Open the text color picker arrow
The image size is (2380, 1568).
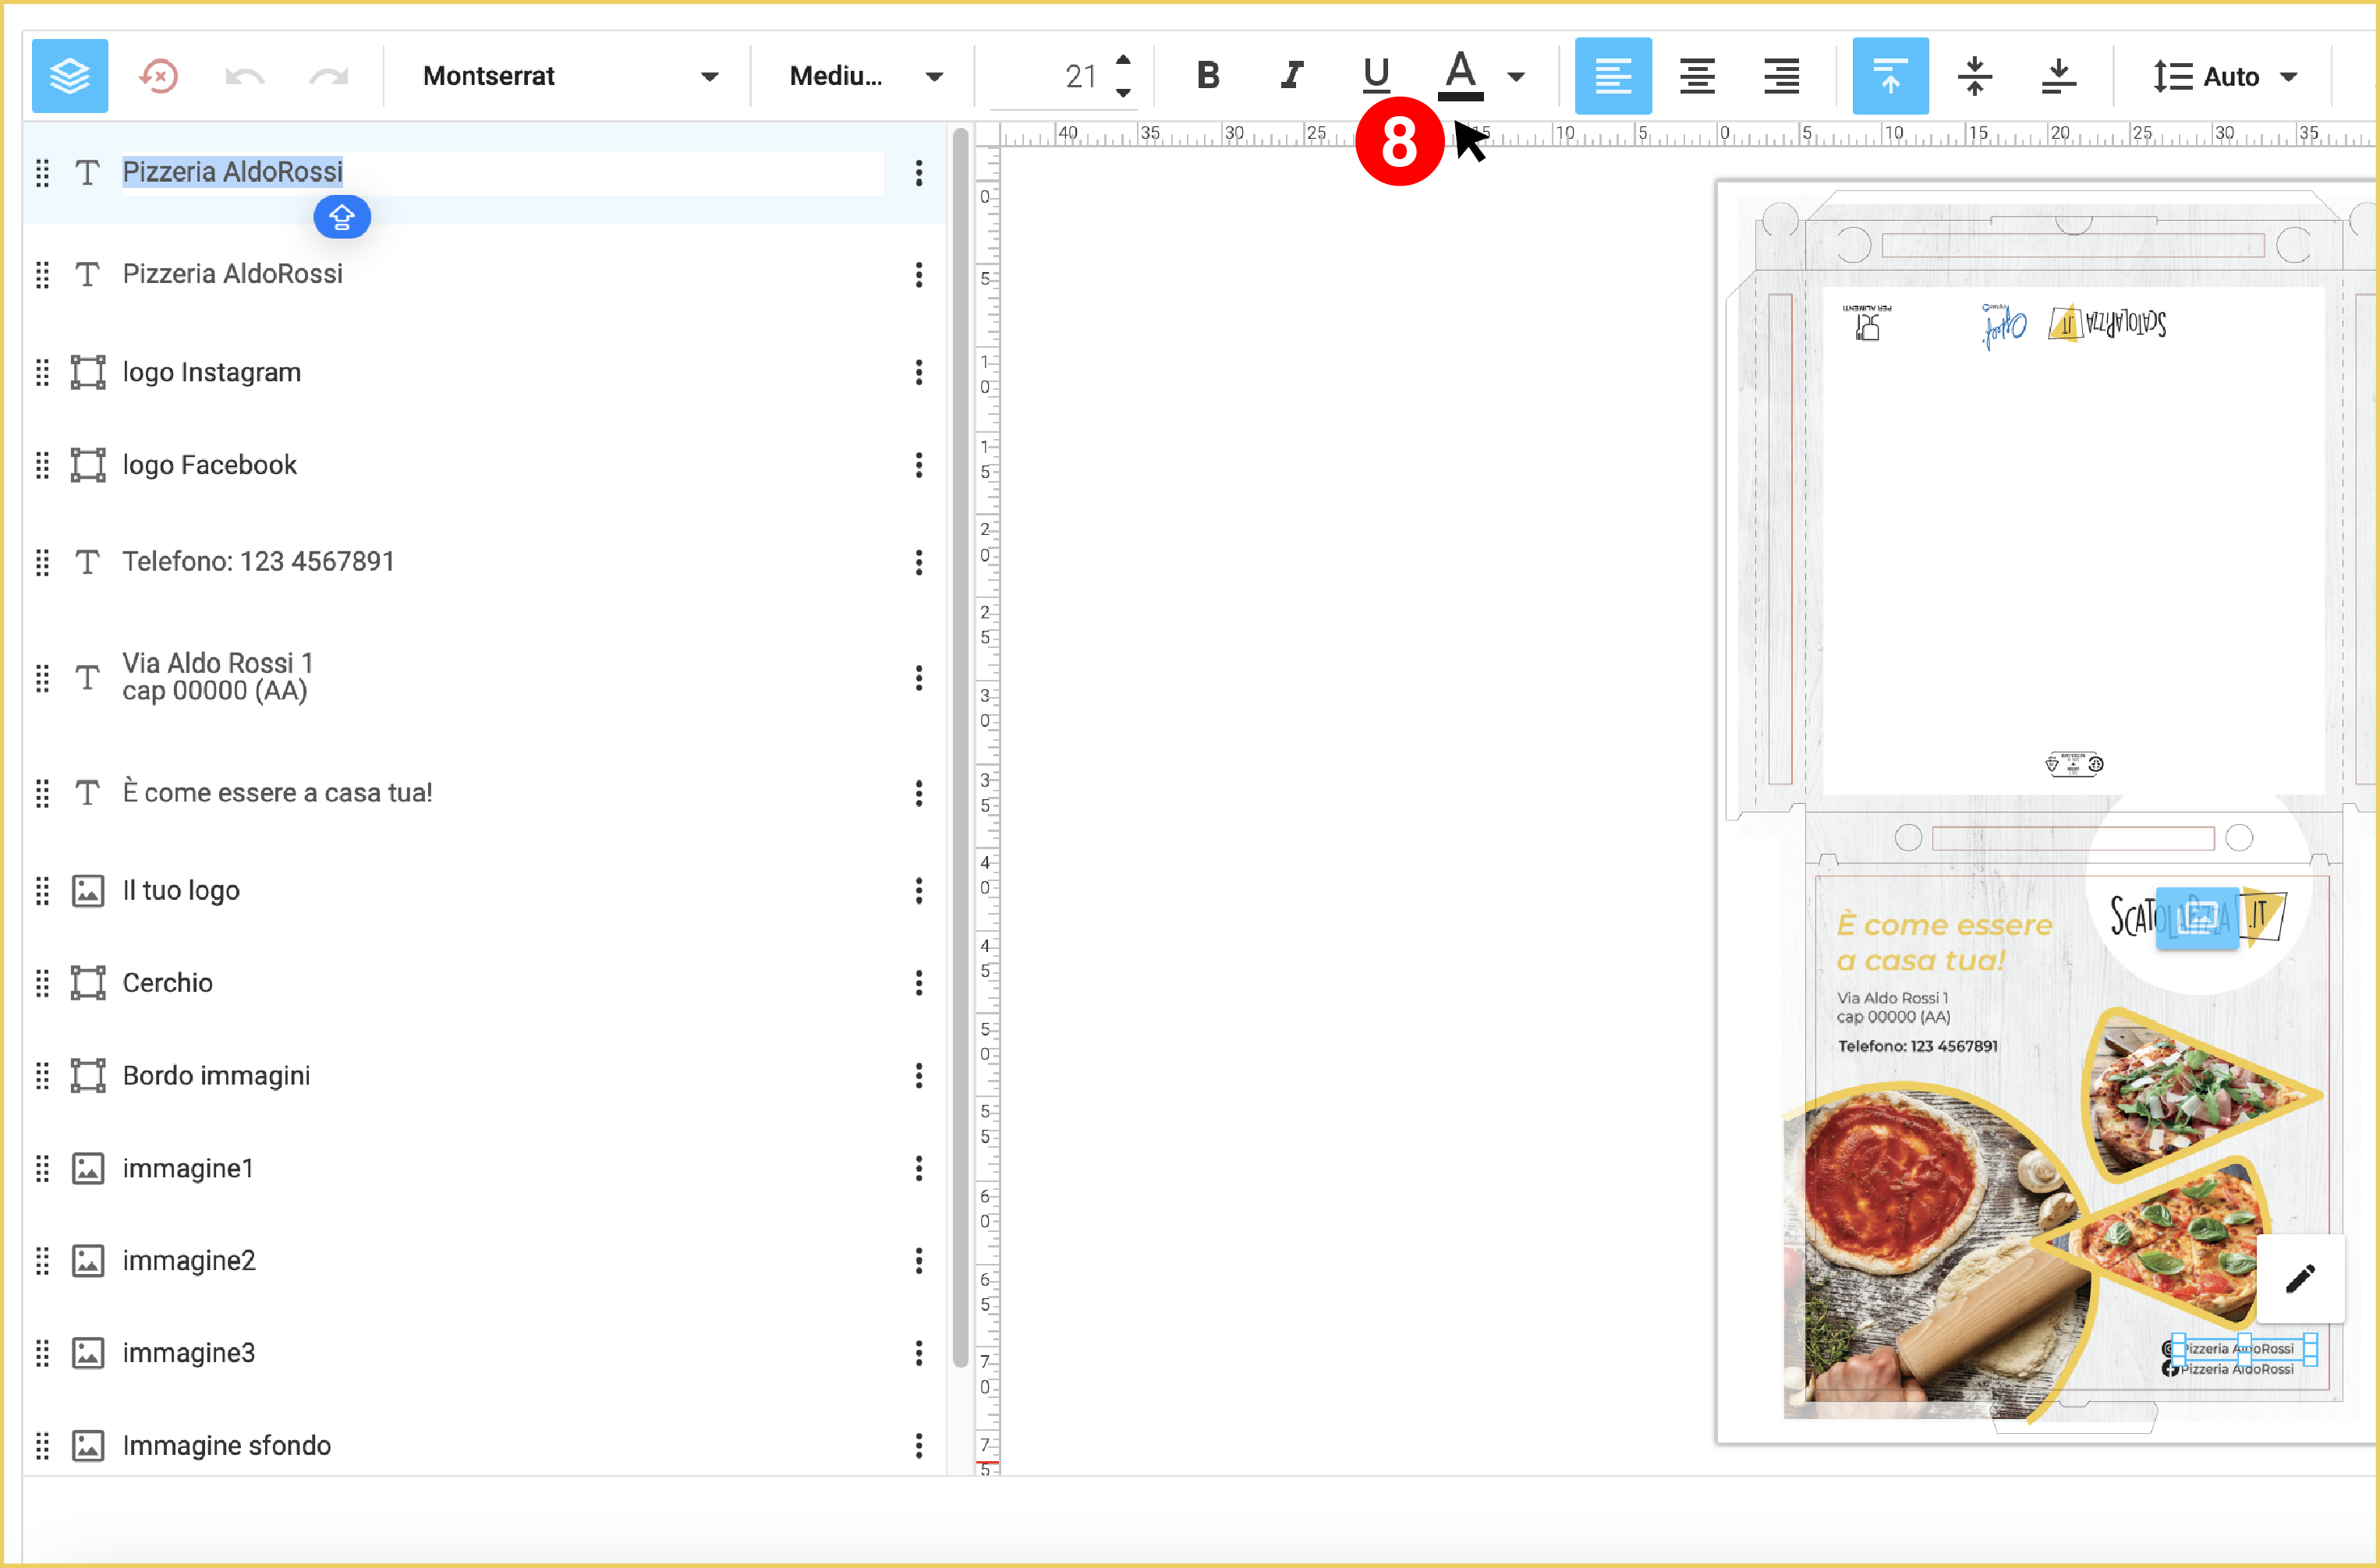tap(1516, 76)
